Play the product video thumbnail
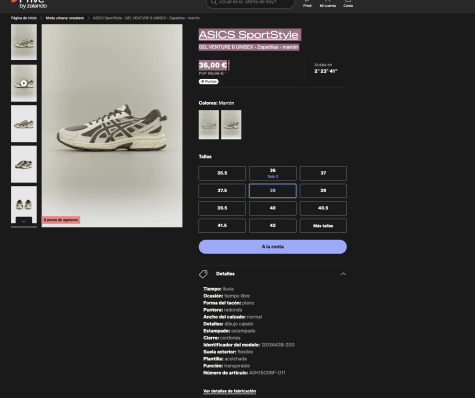475x398 pixels. coord(24,83)
